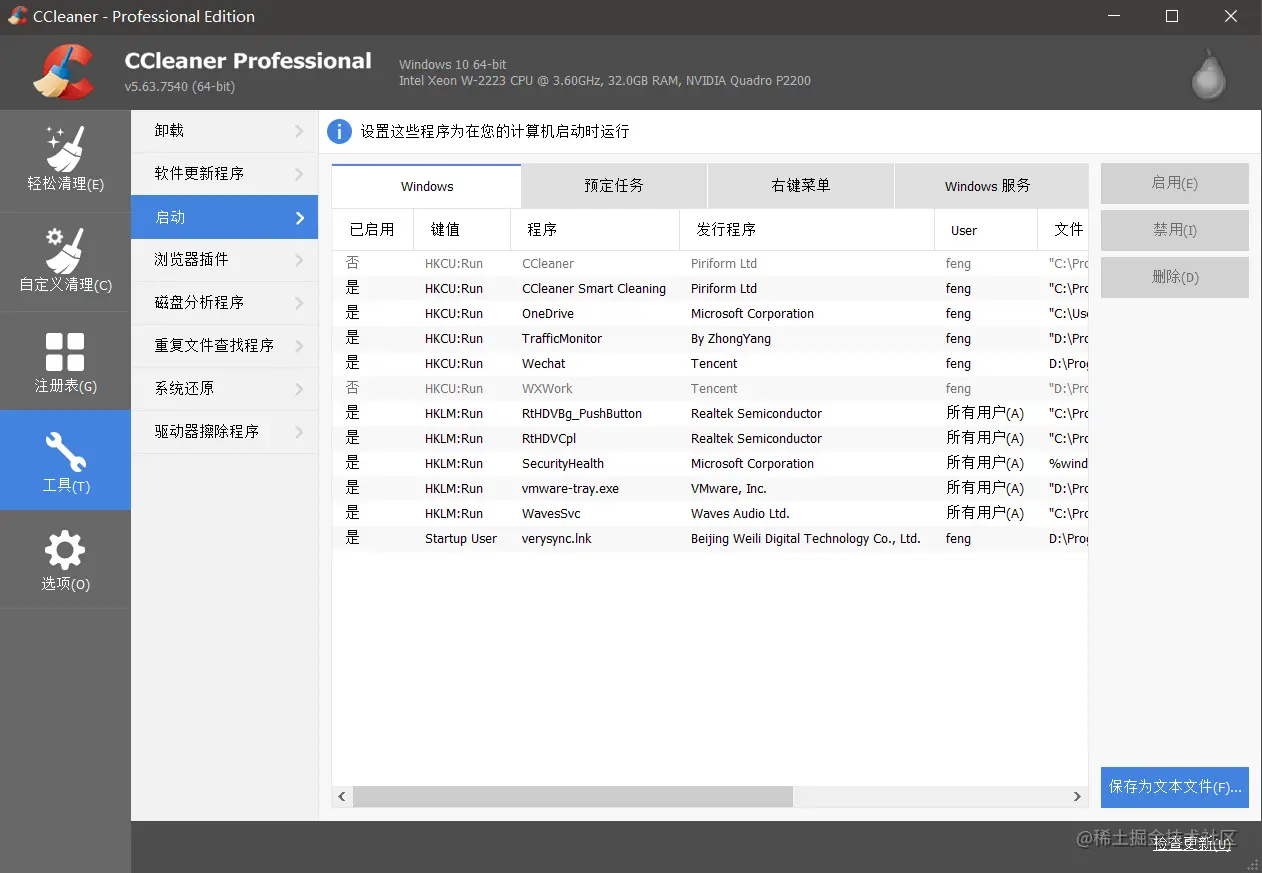Viewport: 1262px width, 873px height.
Task: Sort by the 发行程序 column header
Action: point(807,230)
